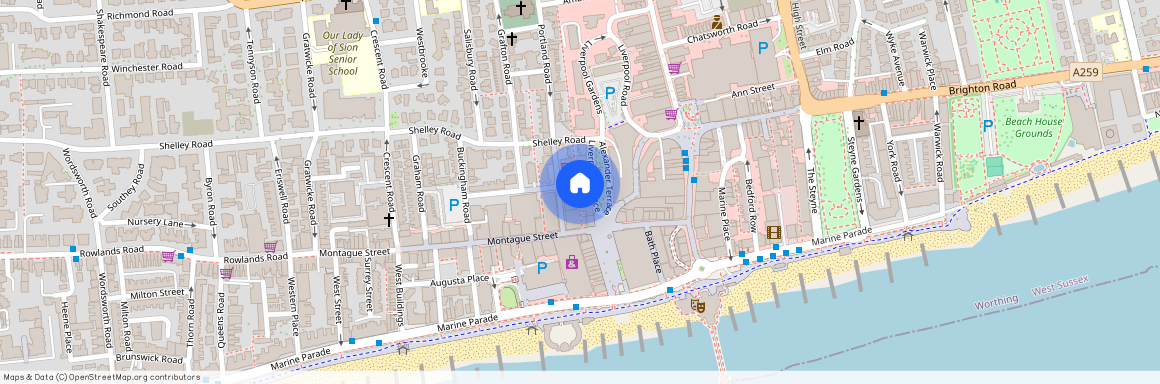The width and height of the screenshot is (1160, 384).
Task: Click the Heene Place label
Action: click(x=67, y=326)
